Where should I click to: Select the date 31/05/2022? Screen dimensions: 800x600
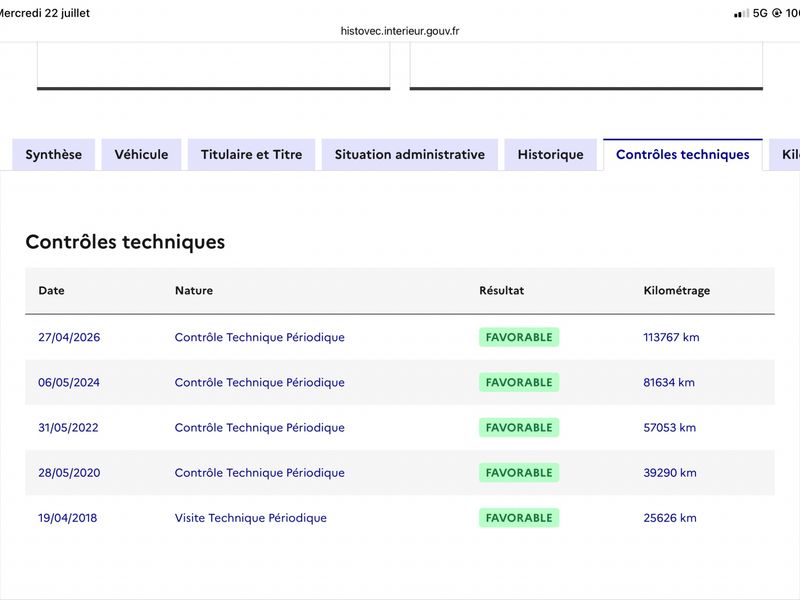coord(68,428)
